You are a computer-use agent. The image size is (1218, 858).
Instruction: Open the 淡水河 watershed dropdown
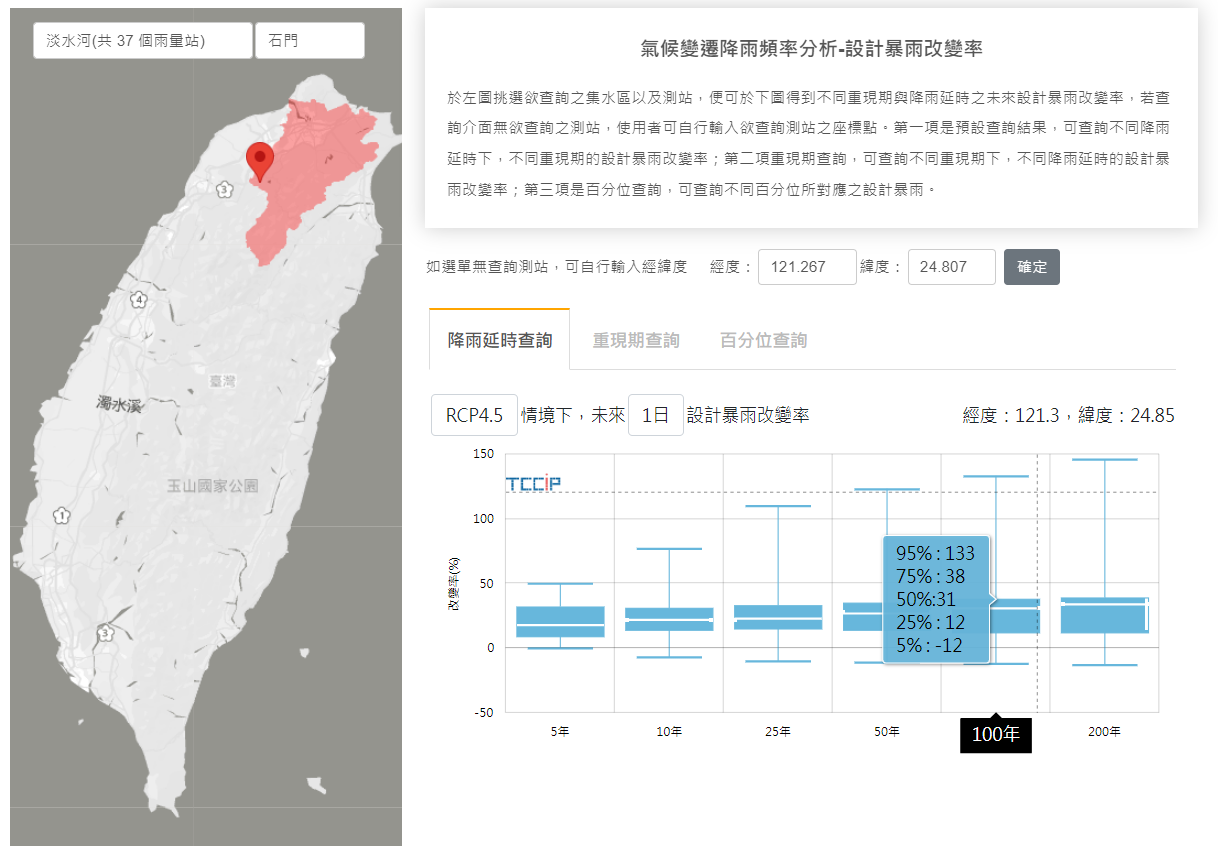(x=142, y=41)
